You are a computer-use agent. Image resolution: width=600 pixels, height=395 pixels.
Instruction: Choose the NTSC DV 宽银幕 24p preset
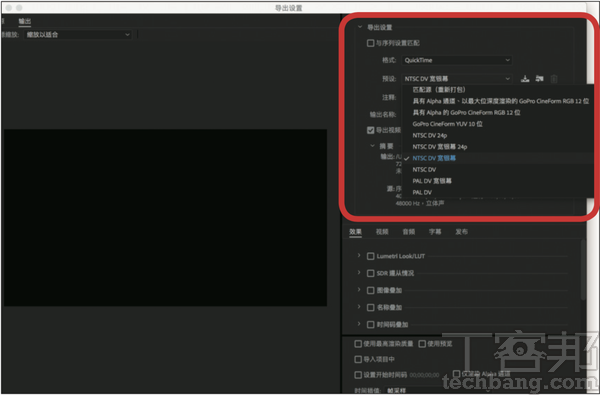click(497, 147)
